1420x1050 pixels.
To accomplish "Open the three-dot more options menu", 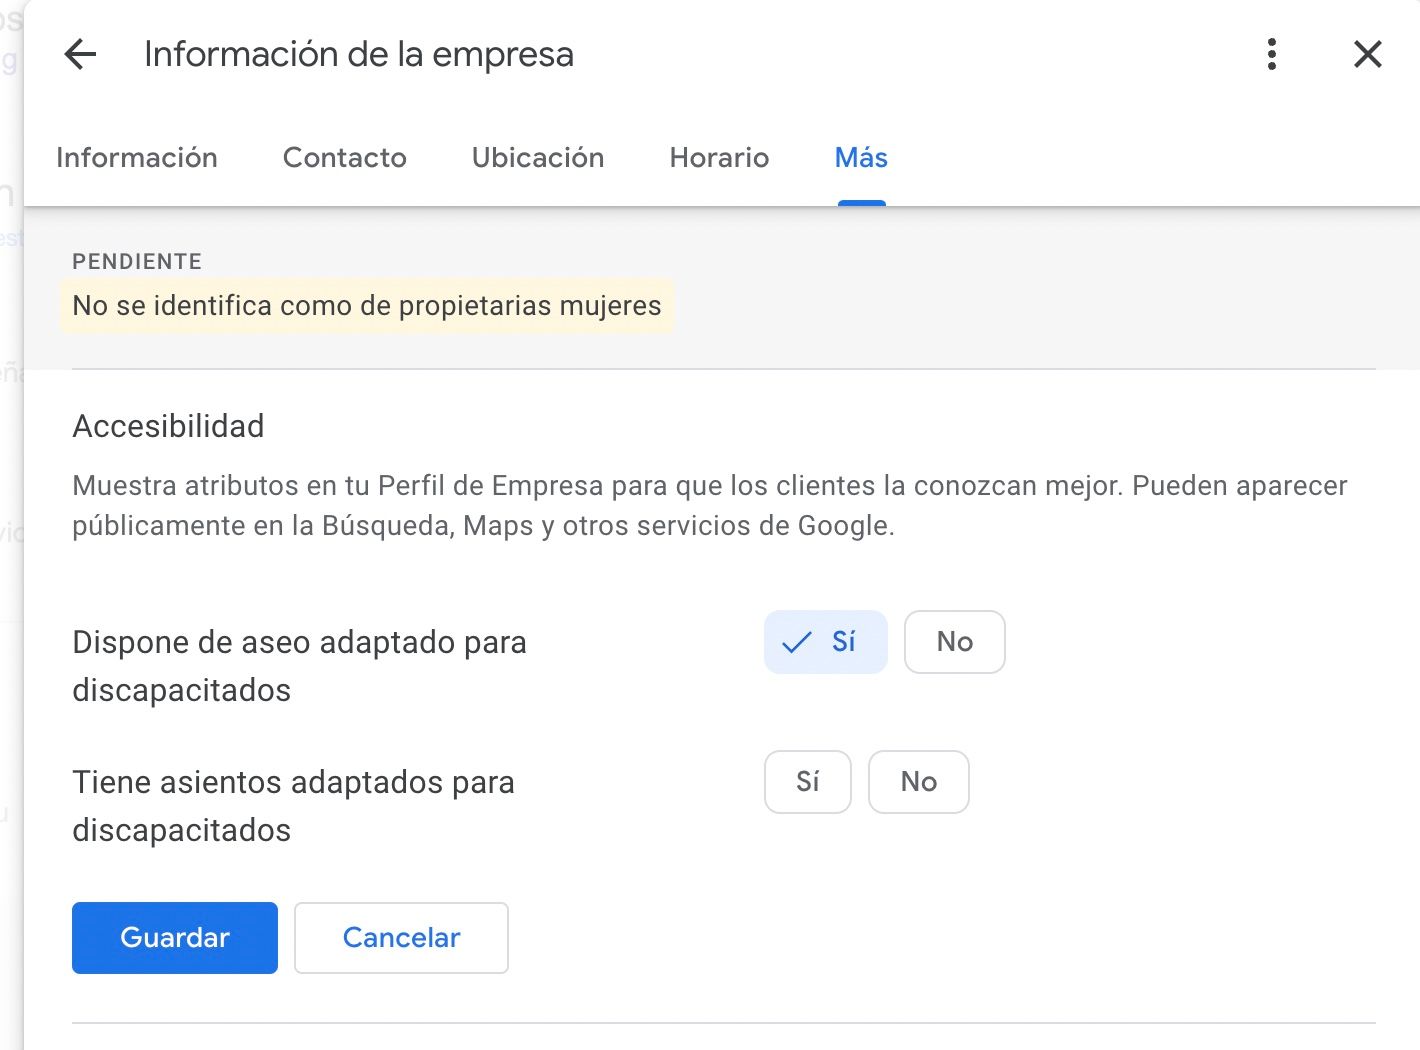I will (1271, 54).
